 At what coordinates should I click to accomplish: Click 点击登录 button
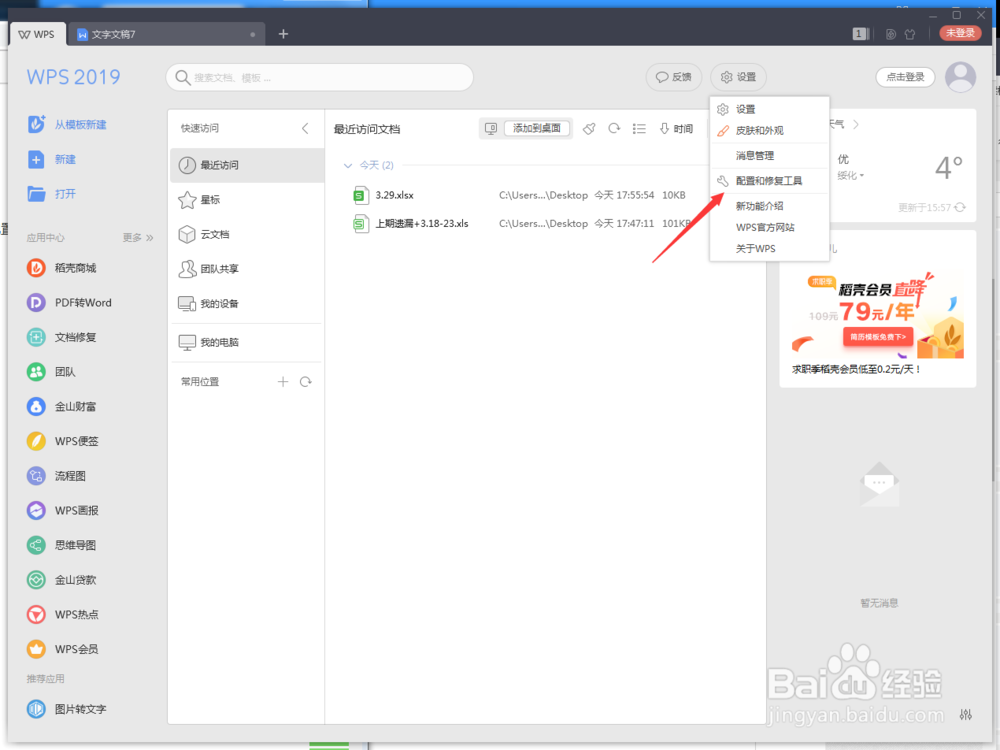click(x=905, y=77)
